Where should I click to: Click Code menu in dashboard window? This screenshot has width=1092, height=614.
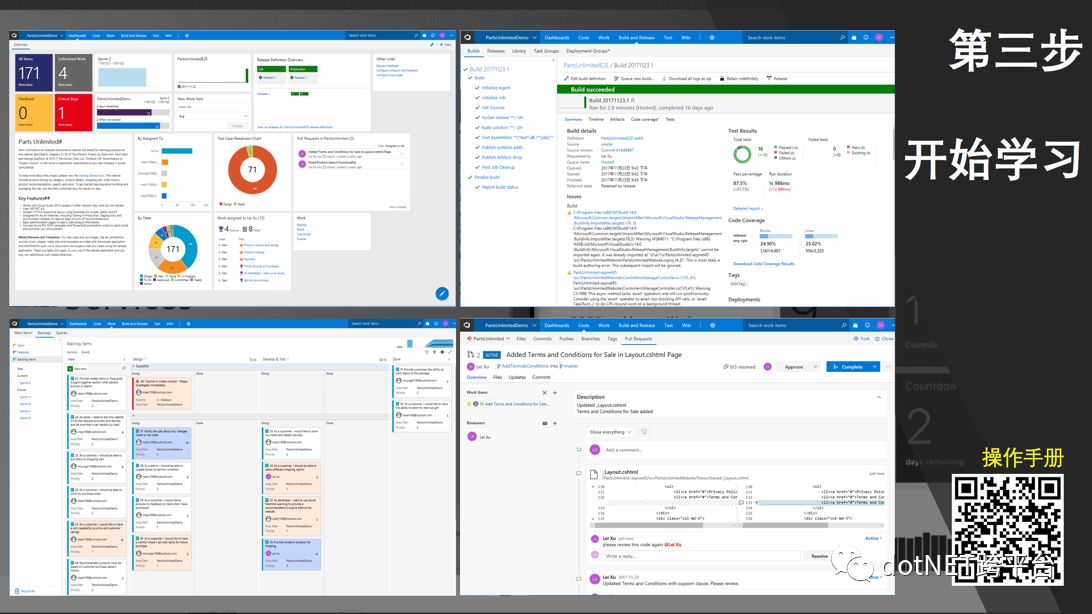[96, 35]
